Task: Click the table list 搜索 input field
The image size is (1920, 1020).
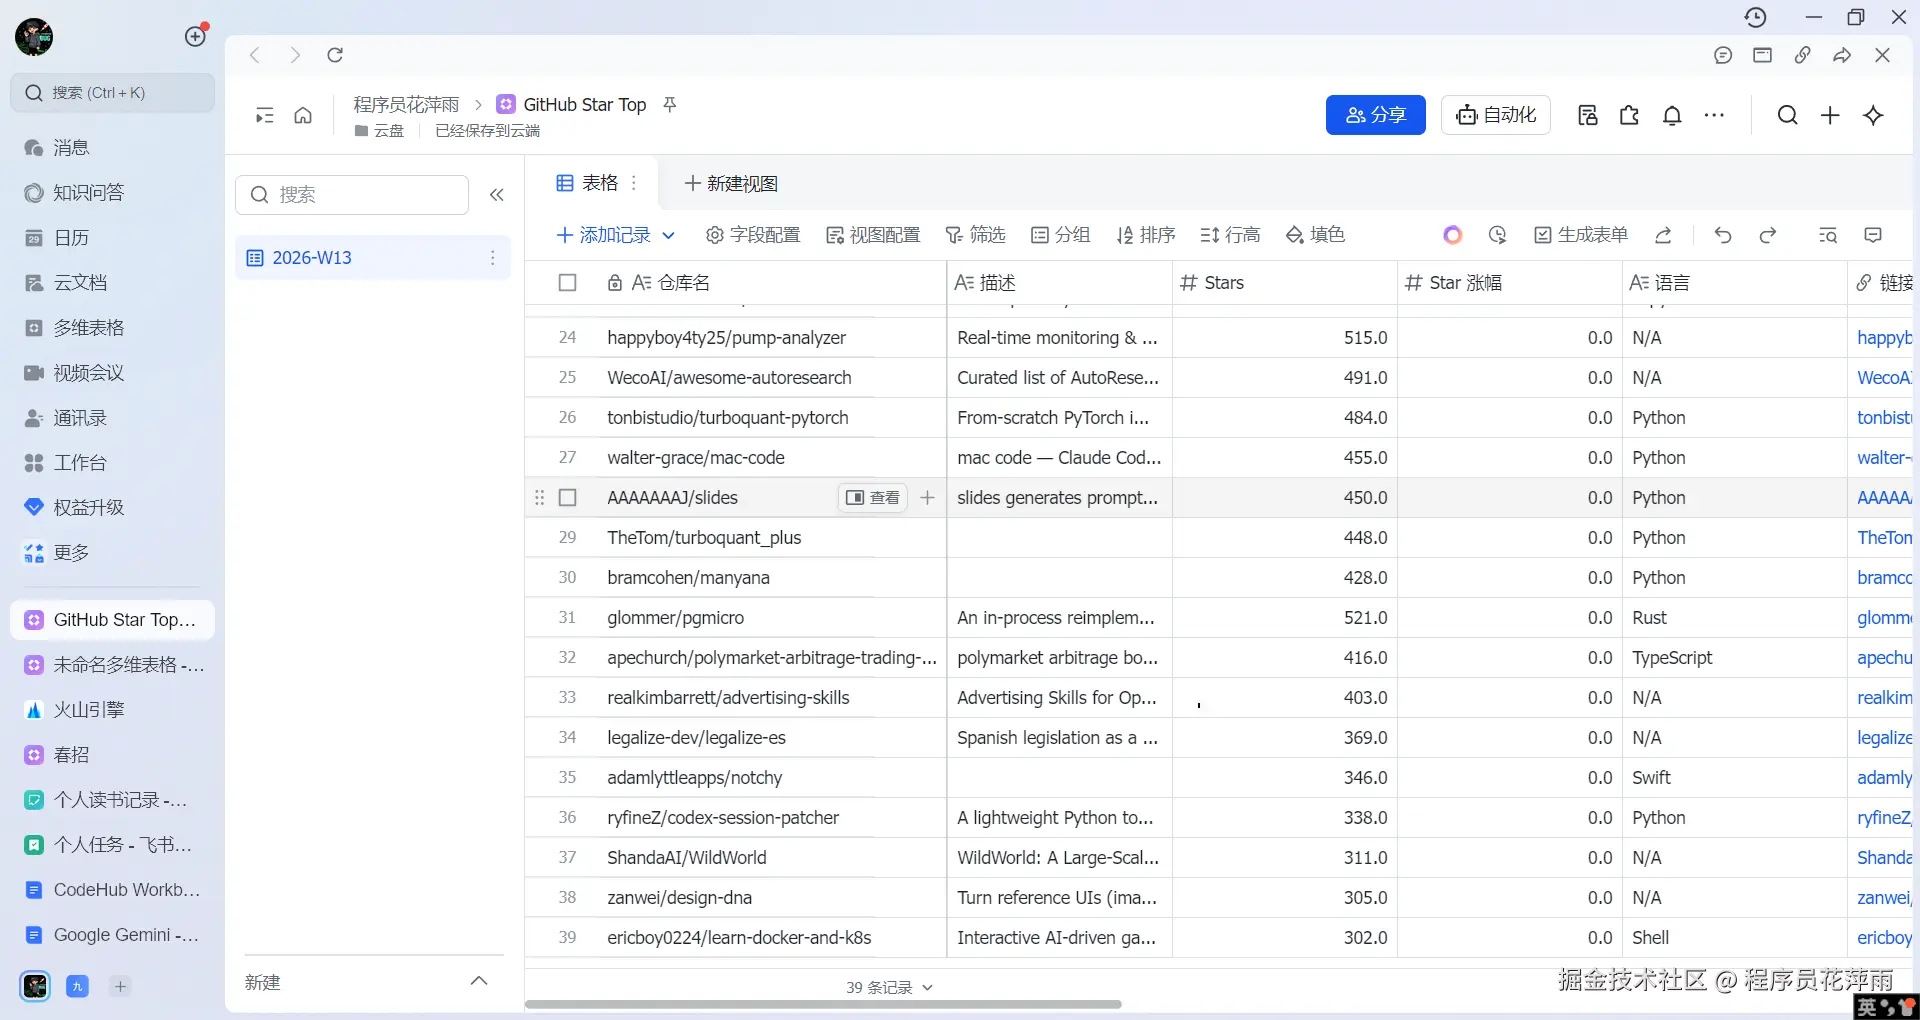Action: click(352, 195)
